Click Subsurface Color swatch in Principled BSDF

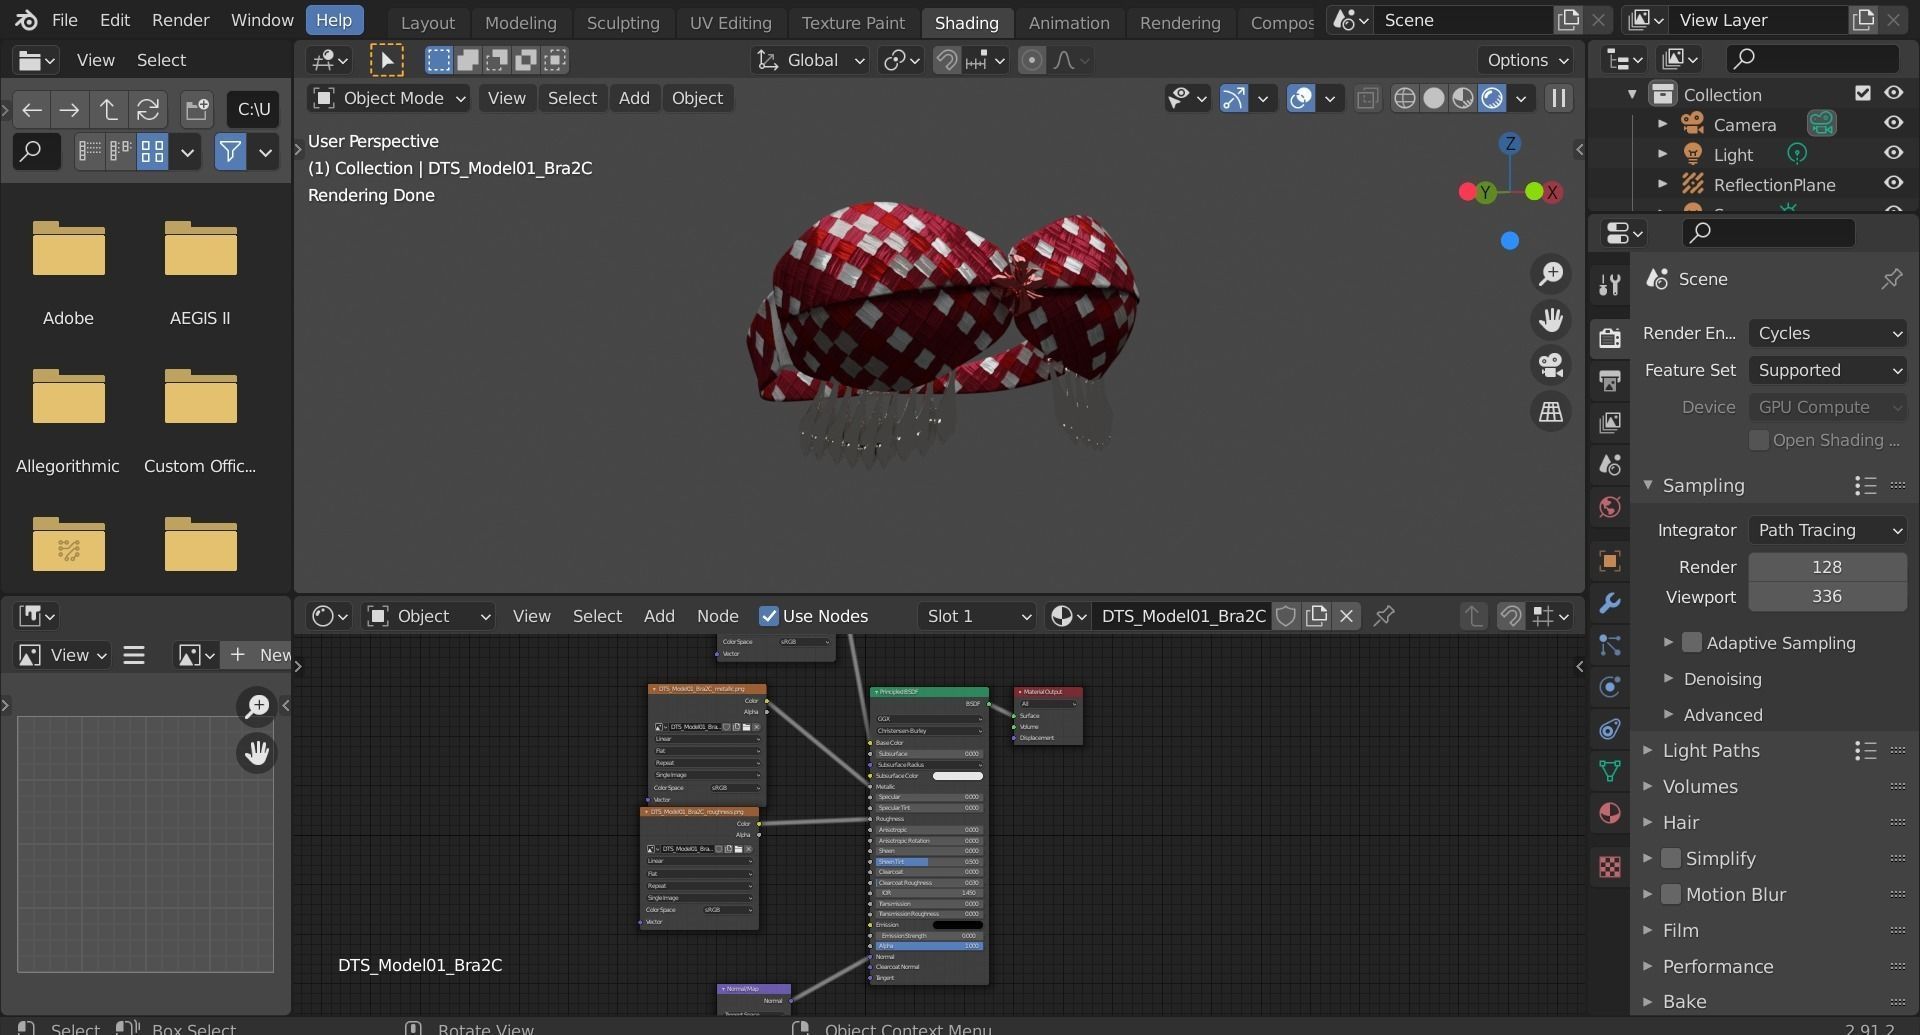coord(957,776)
